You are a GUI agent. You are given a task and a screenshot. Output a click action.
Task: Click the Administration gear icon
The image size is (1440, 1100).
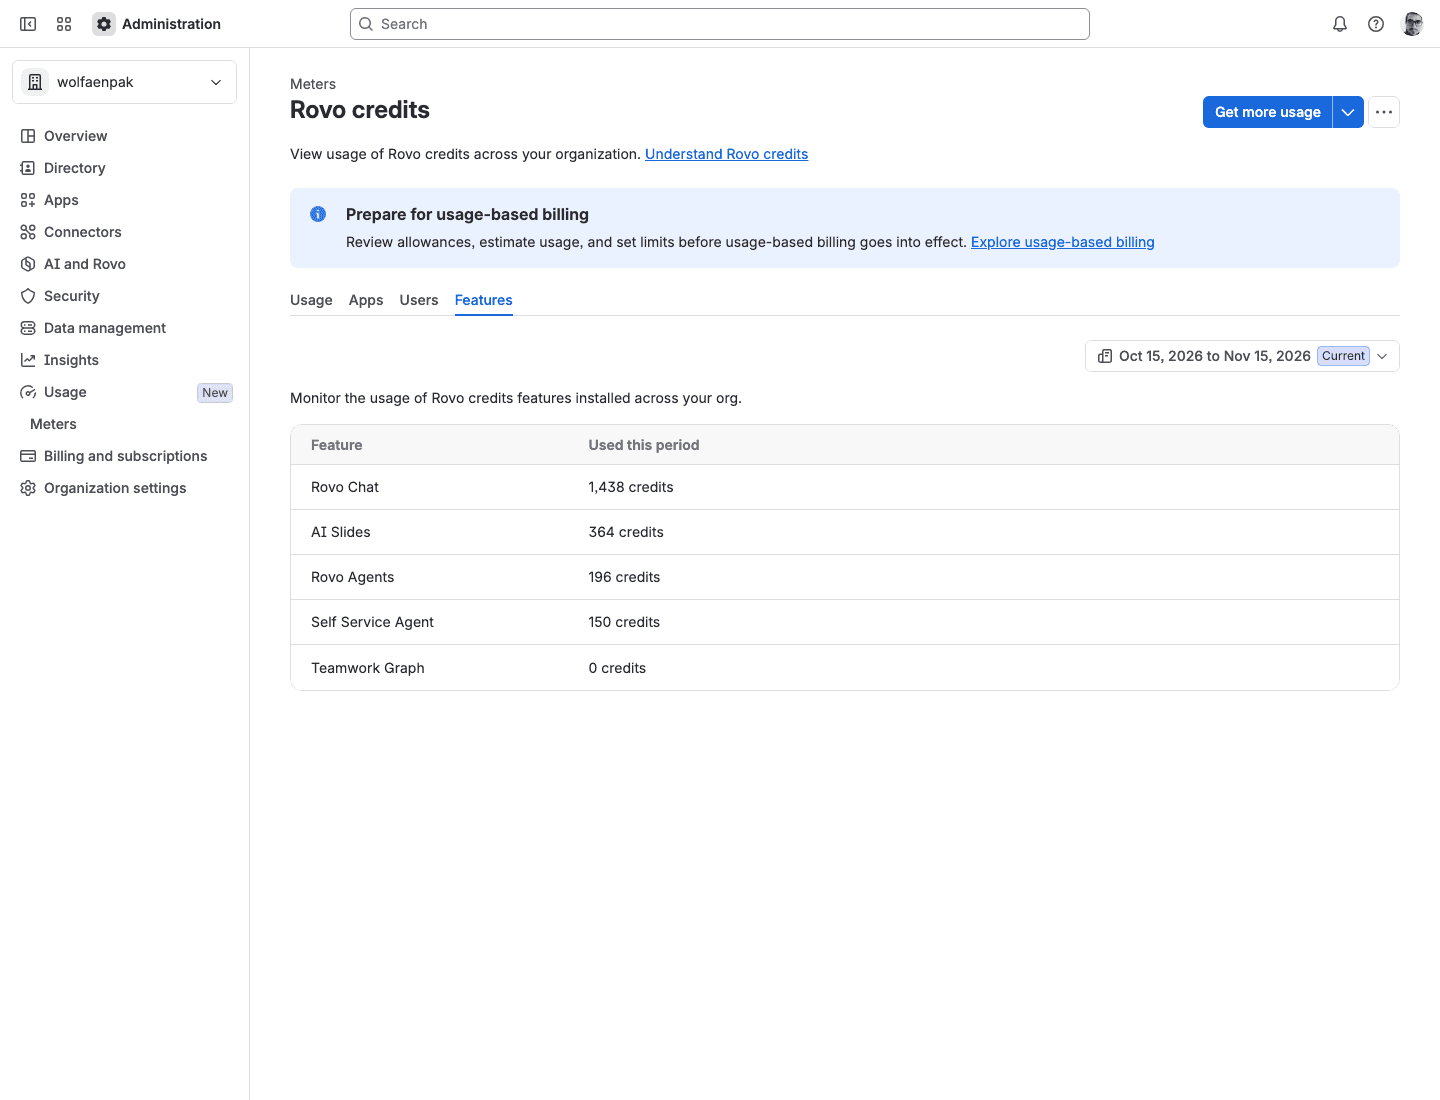tap(104, 24)
